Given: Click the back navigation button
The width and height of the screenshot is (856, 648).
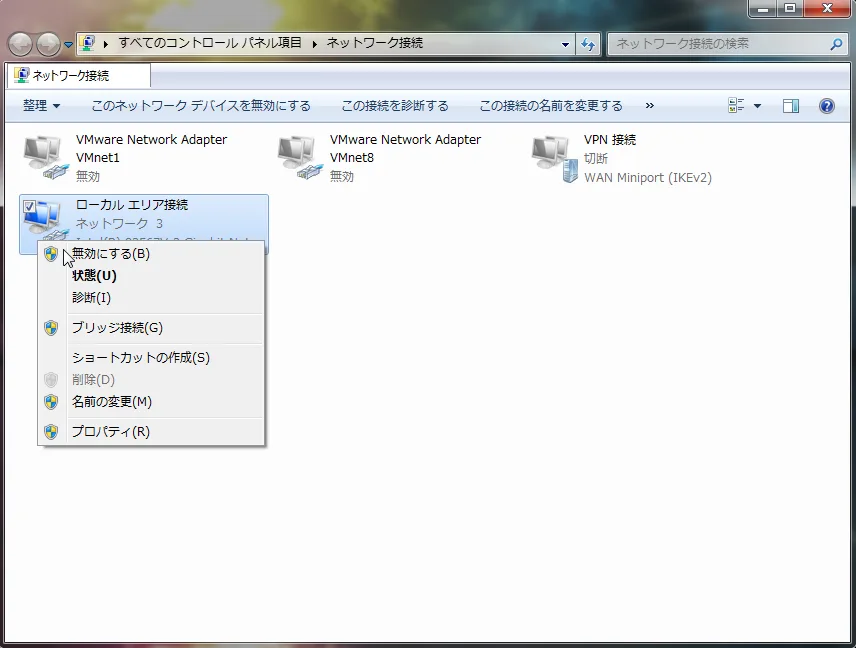Looking at the screenshot, I should [20, 44].
